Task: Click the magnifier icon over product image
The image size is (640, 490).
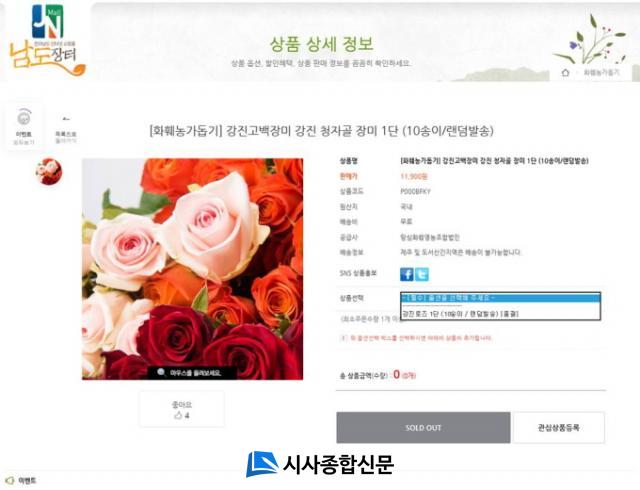Action: pyautogui.click(x=161, y=372)
